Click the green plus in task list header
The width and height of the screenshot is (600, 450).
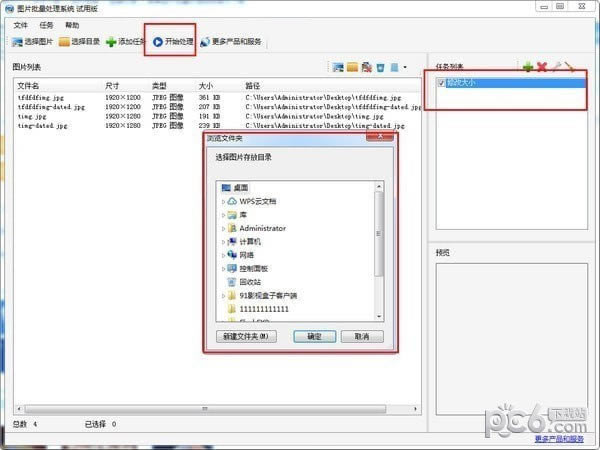click(x=528, y=67)
